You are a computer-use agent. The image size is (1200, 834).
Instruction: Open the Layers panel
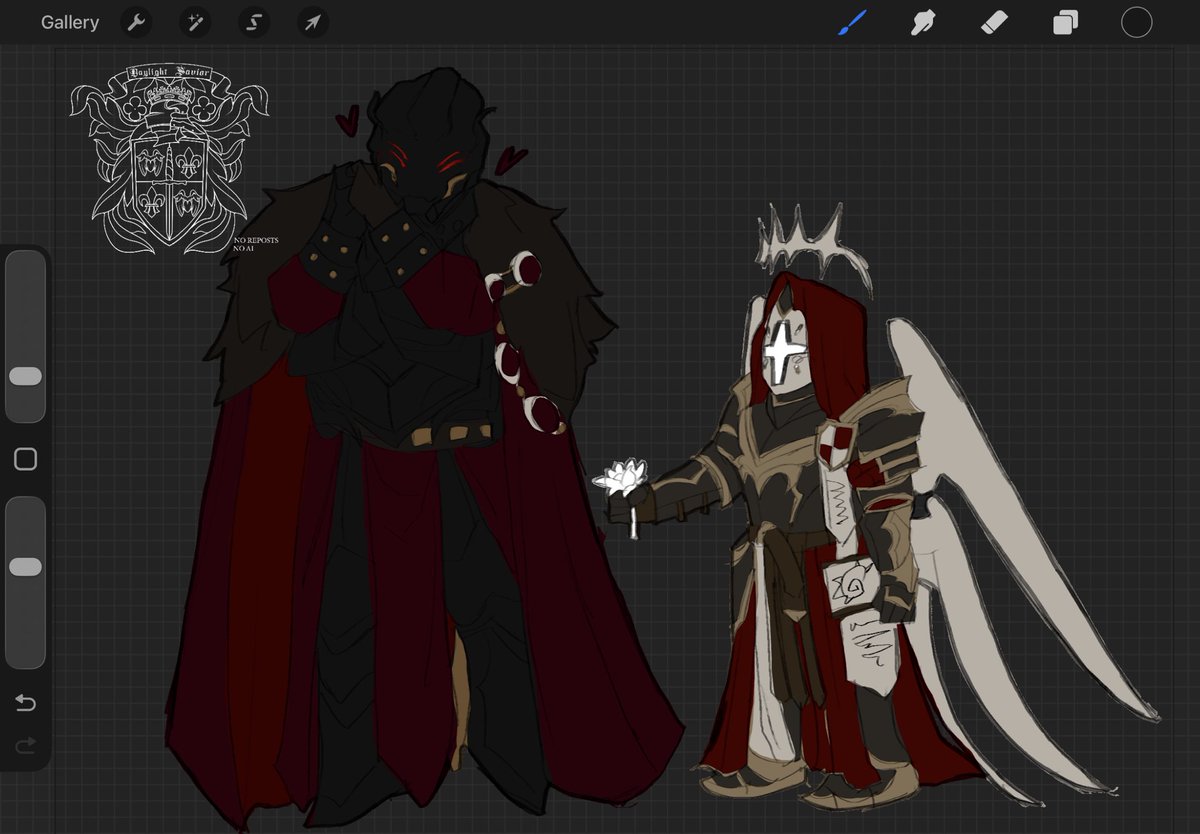pyautogui.click(x=1066, y=22)
